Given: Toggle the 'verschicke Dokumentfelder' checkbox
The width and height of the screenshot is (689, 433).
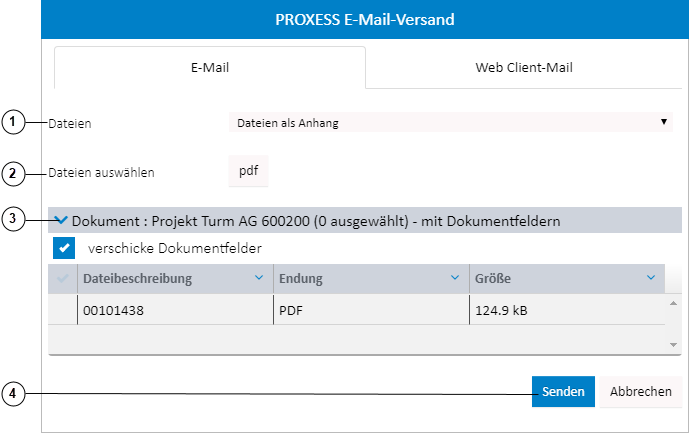Looking at the screenshot, I should 63,247.
